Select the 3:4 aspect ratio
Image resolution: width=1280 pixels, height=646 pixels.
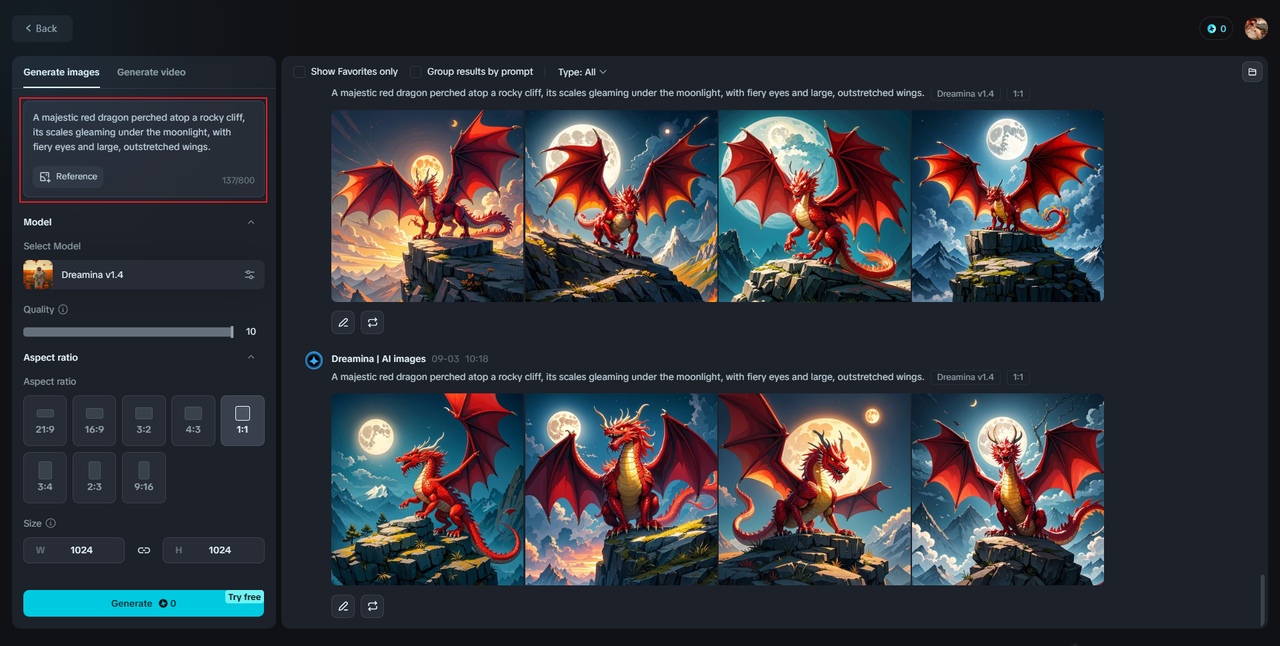tap(45, 478)
